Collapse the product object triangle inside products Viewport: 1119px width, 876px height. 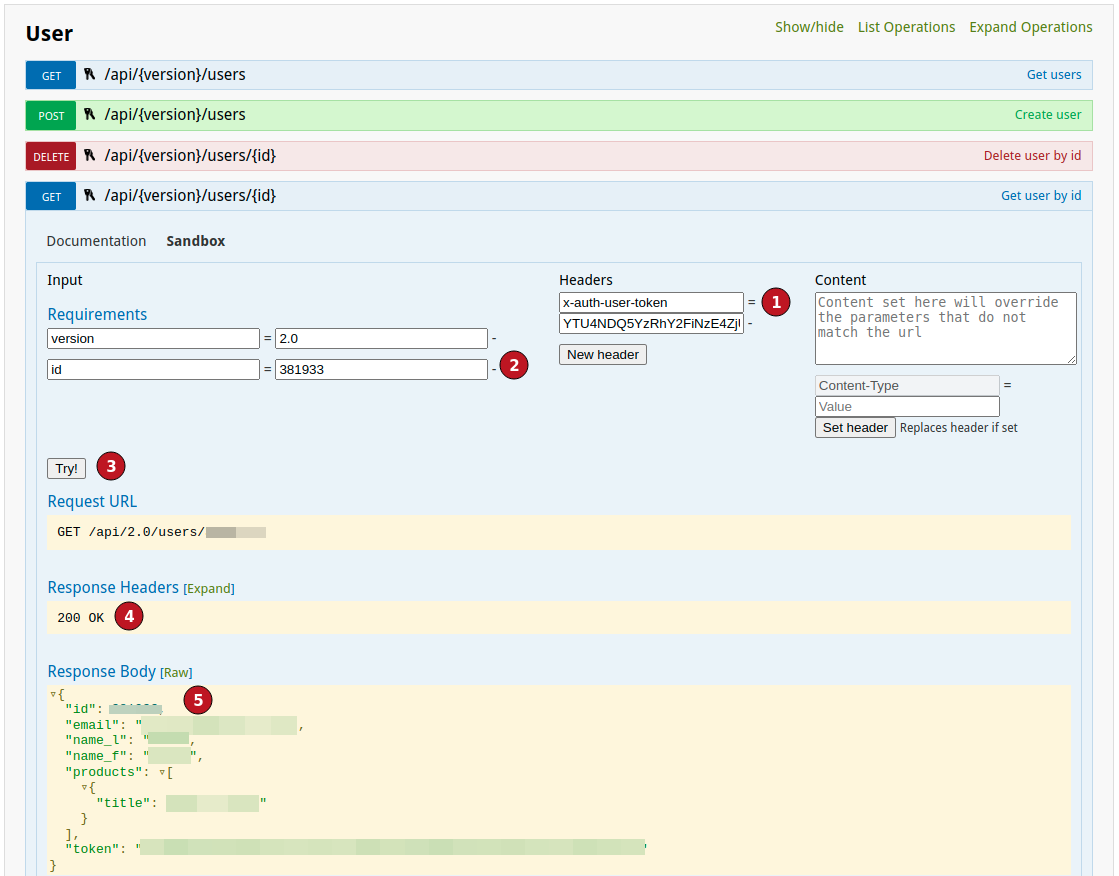(84, 787)
